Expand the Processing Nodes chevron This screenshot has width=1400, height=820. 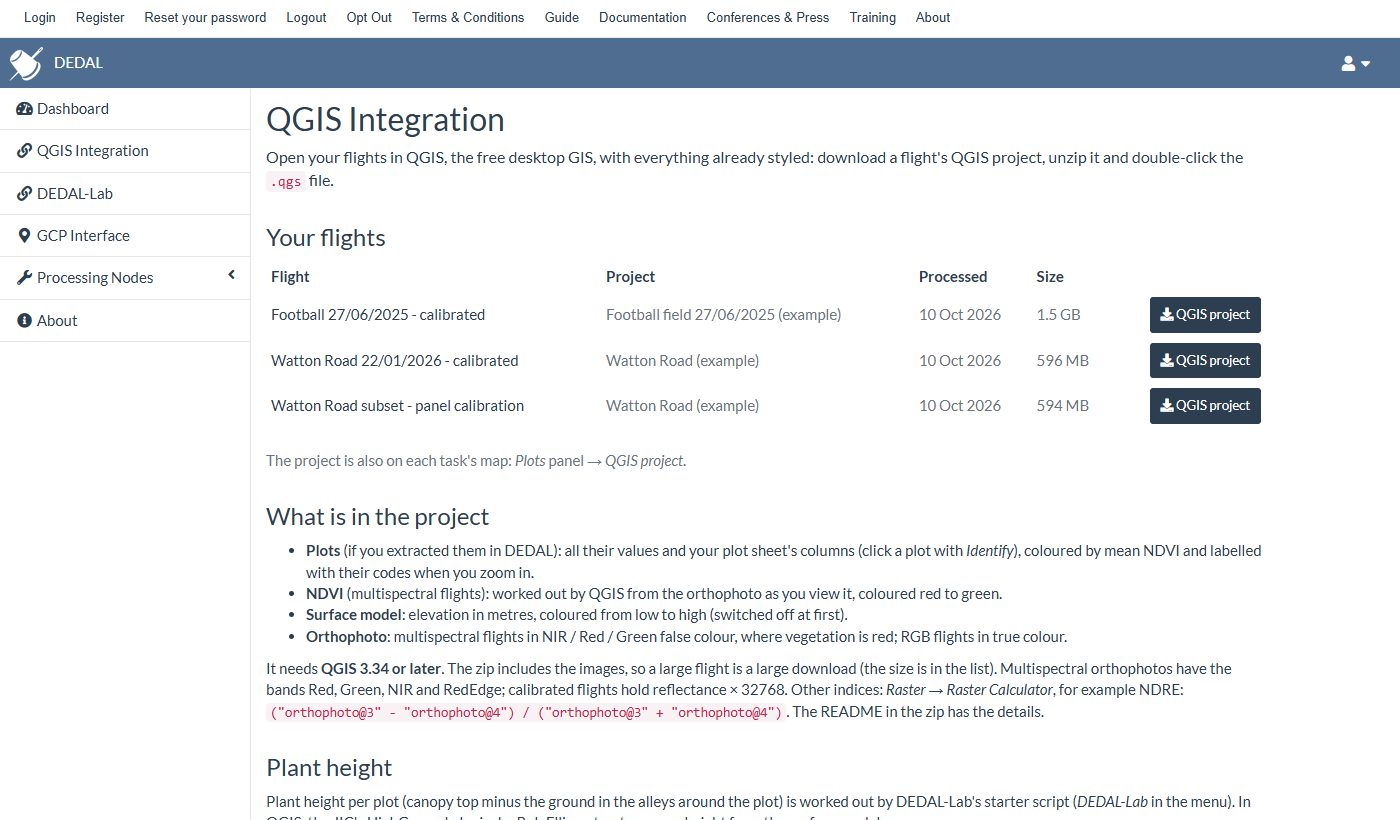click(231, 275)
